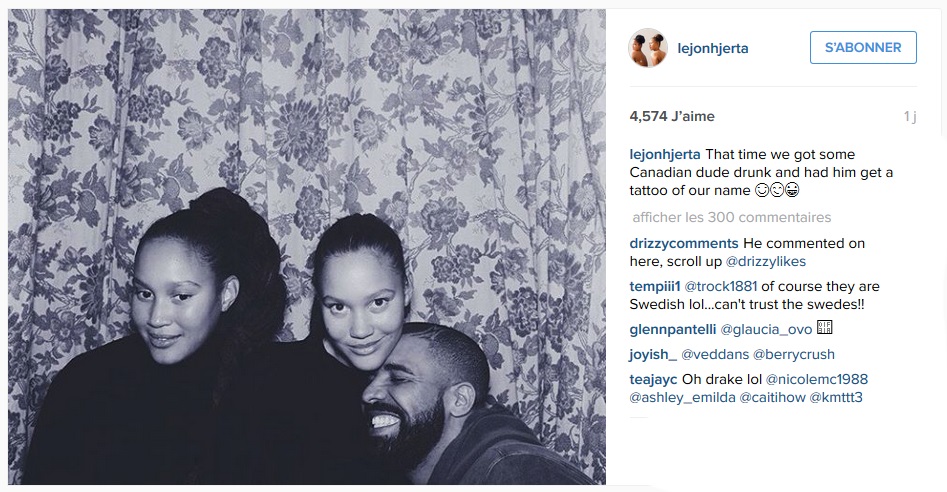Open the @drizzylikes mention

[766, 261]
